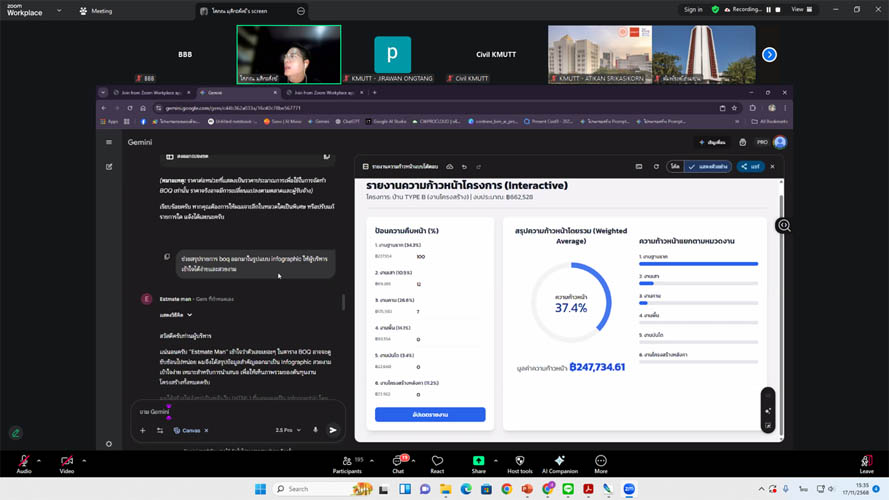889x500 pixels.
Task: Open the Participants panel
Action: (x=347, y=462)
